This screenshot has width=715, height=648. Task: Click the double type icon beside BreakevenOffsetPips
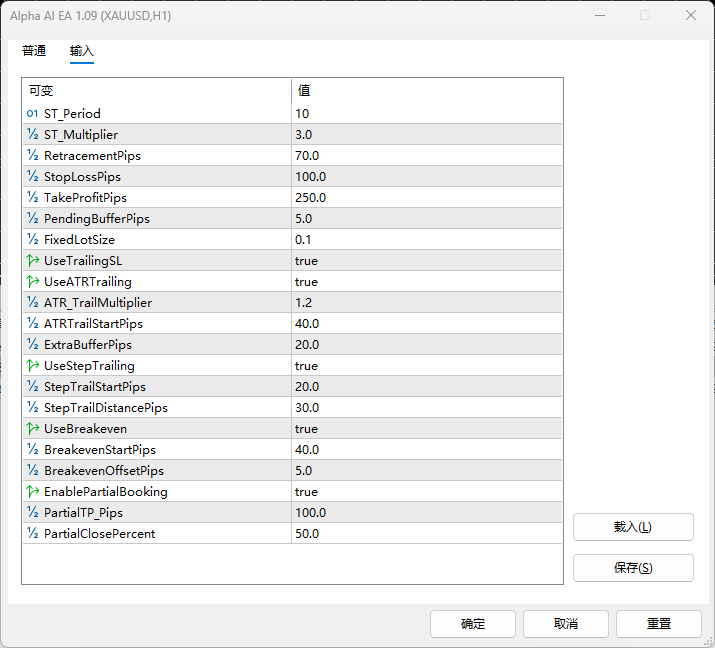pos(32,470)
